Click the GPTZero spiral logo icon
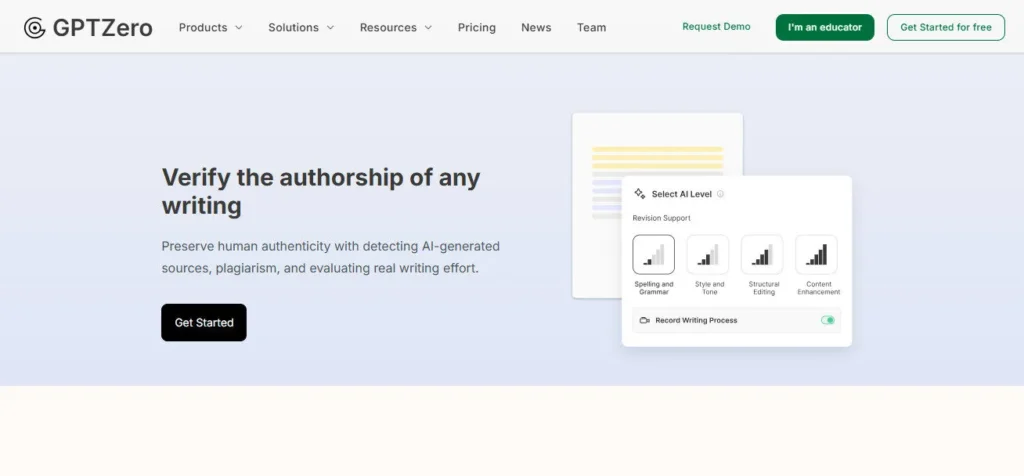 (x=35, y=27)
